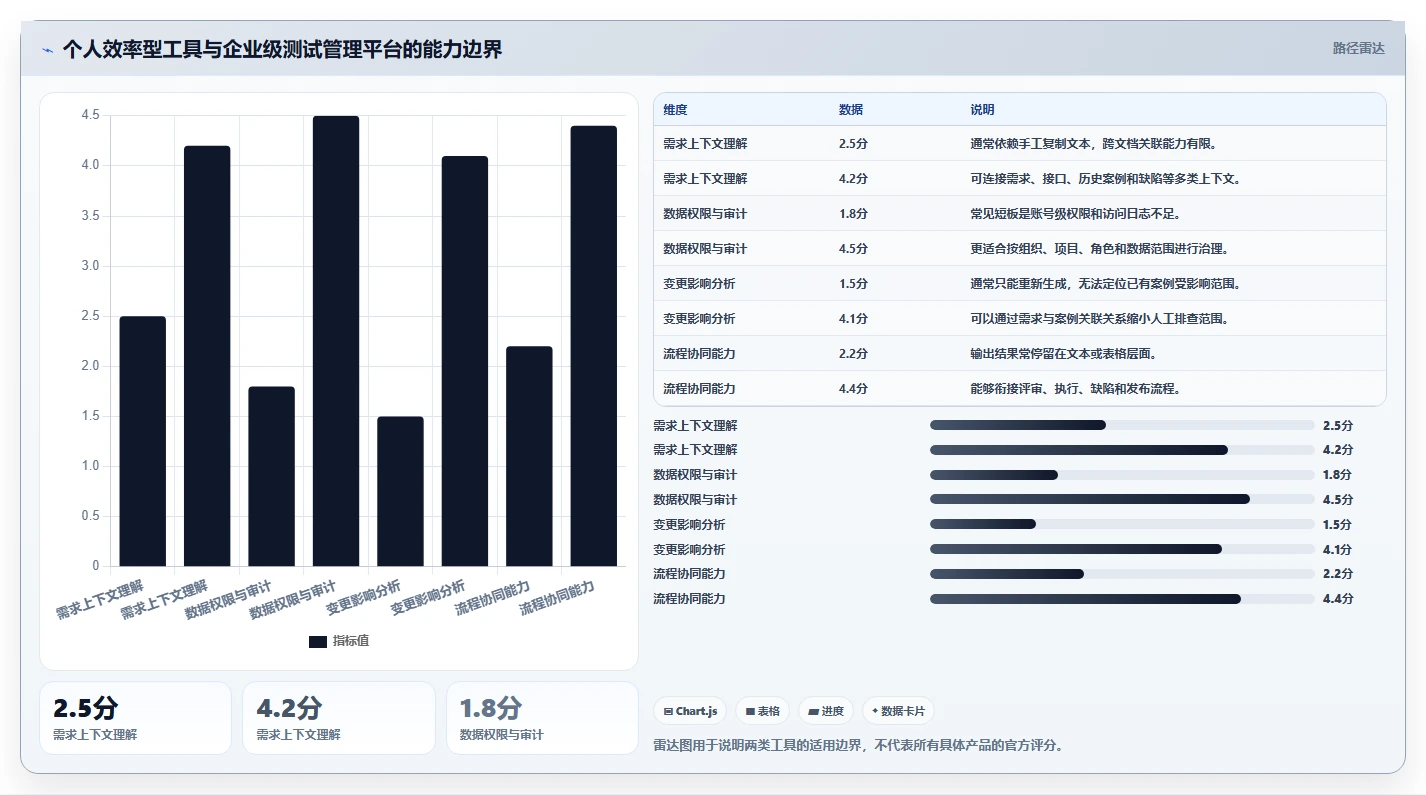The image size is (1426, 795).
Task: Click description 可连接需求、接口、历史案例
Action: (1105, 179)
